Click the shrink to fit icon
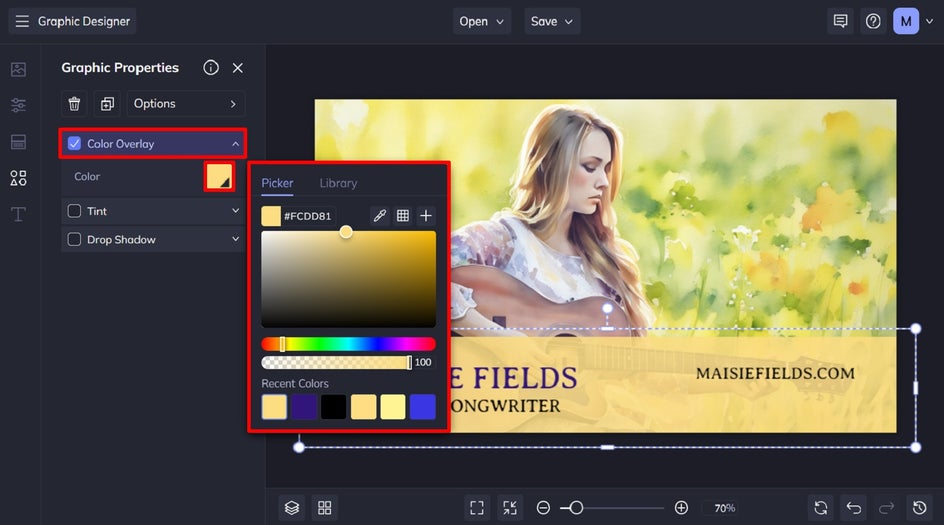944x525 pixels. (510, 508)
